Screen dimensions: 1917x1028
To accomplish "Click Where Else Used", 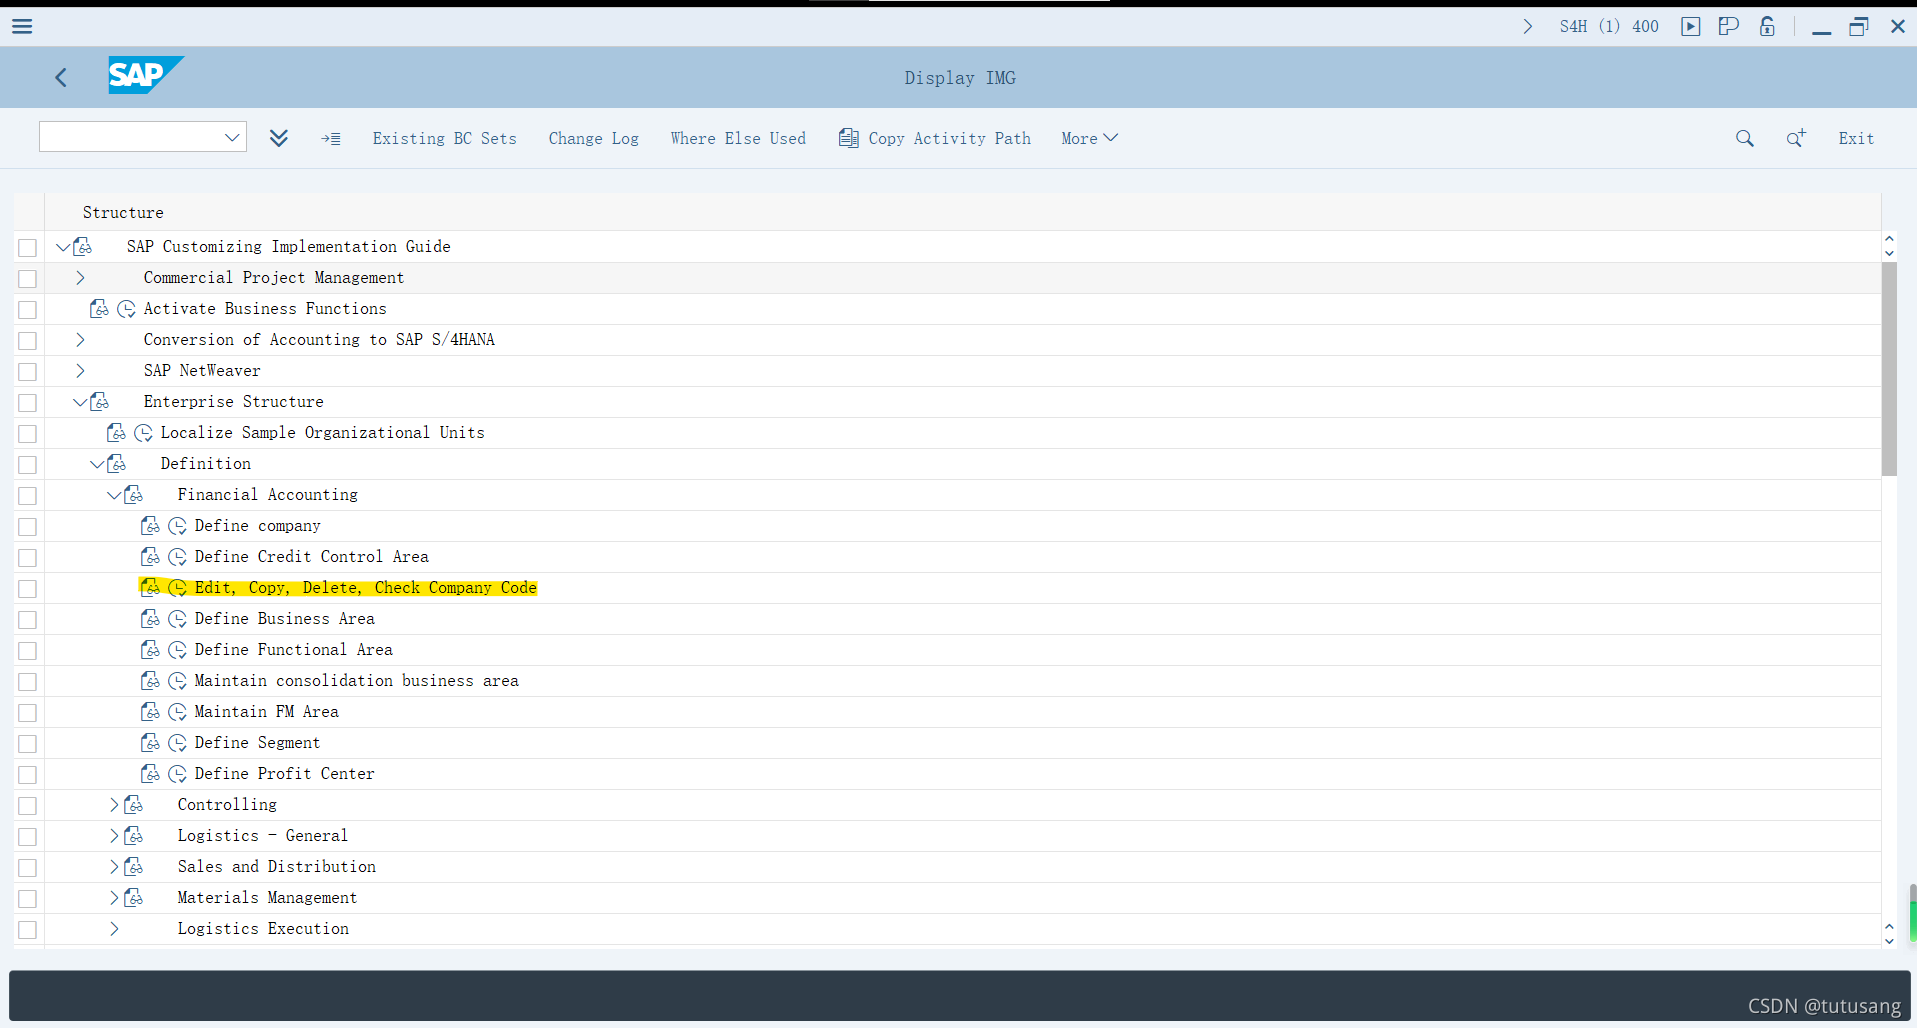I will click(738, 138).
